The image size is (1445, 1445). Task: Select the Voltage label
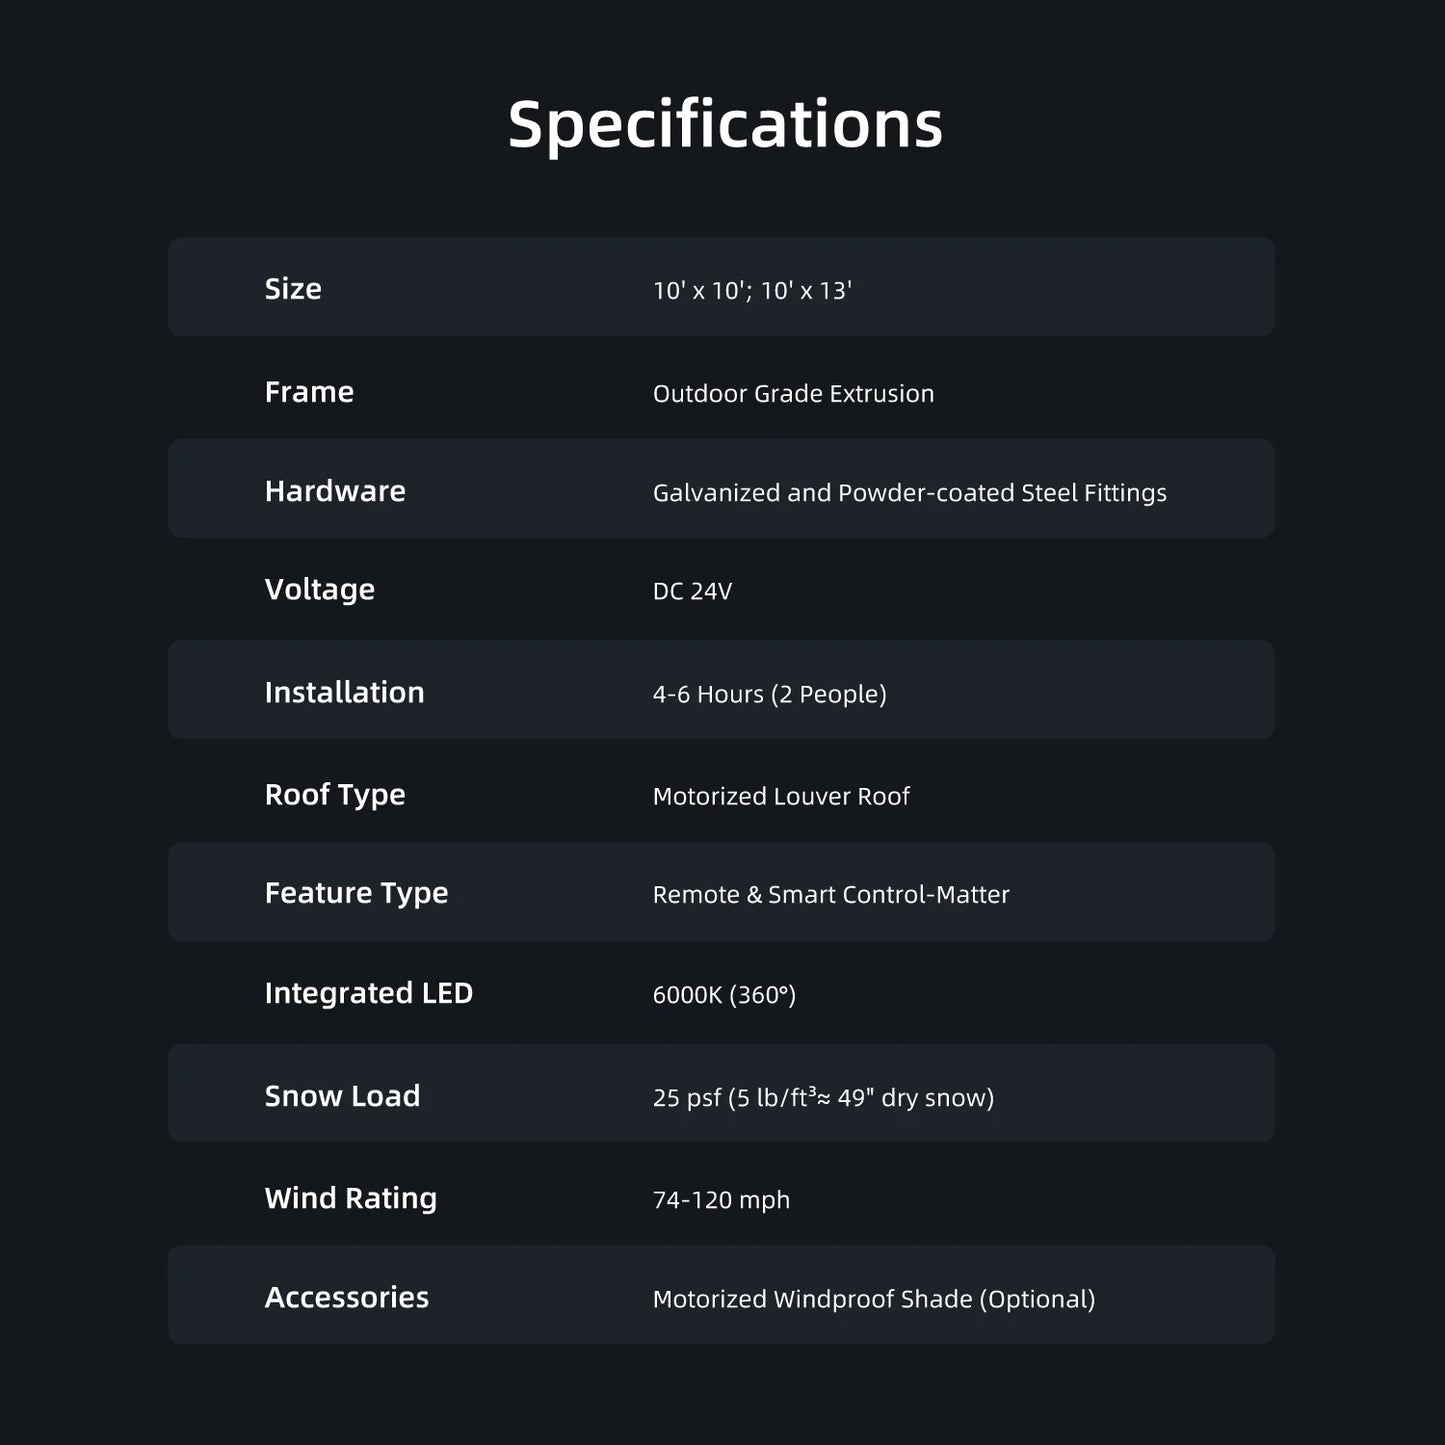(319, 590)
